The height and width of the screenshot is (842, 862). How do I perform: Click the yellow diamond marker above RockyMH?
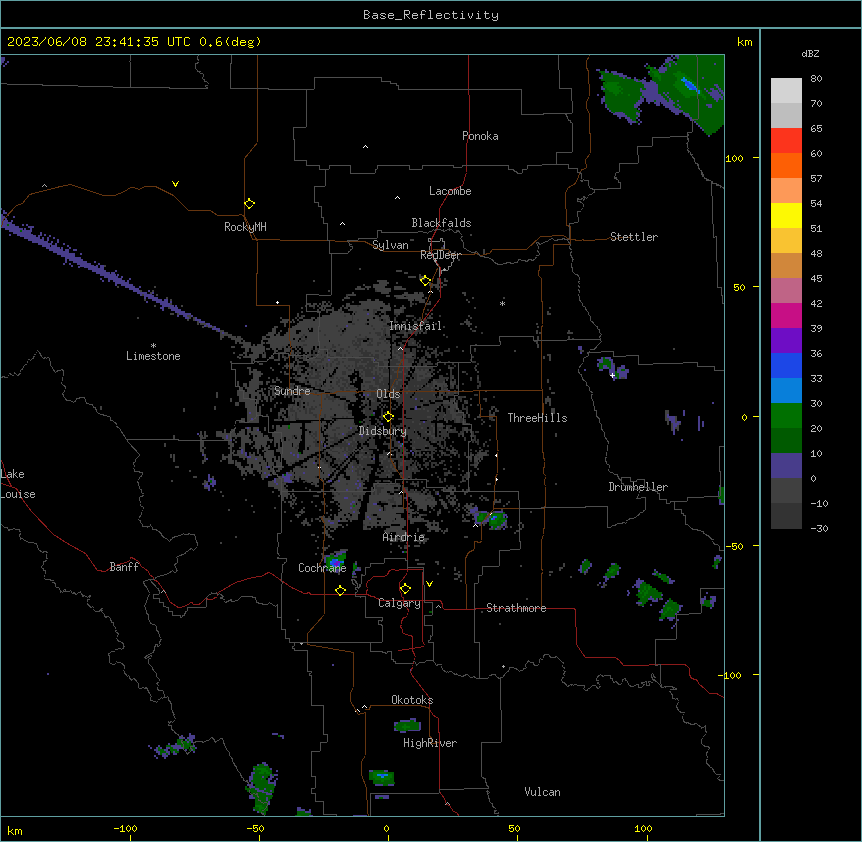pos(249,204)
